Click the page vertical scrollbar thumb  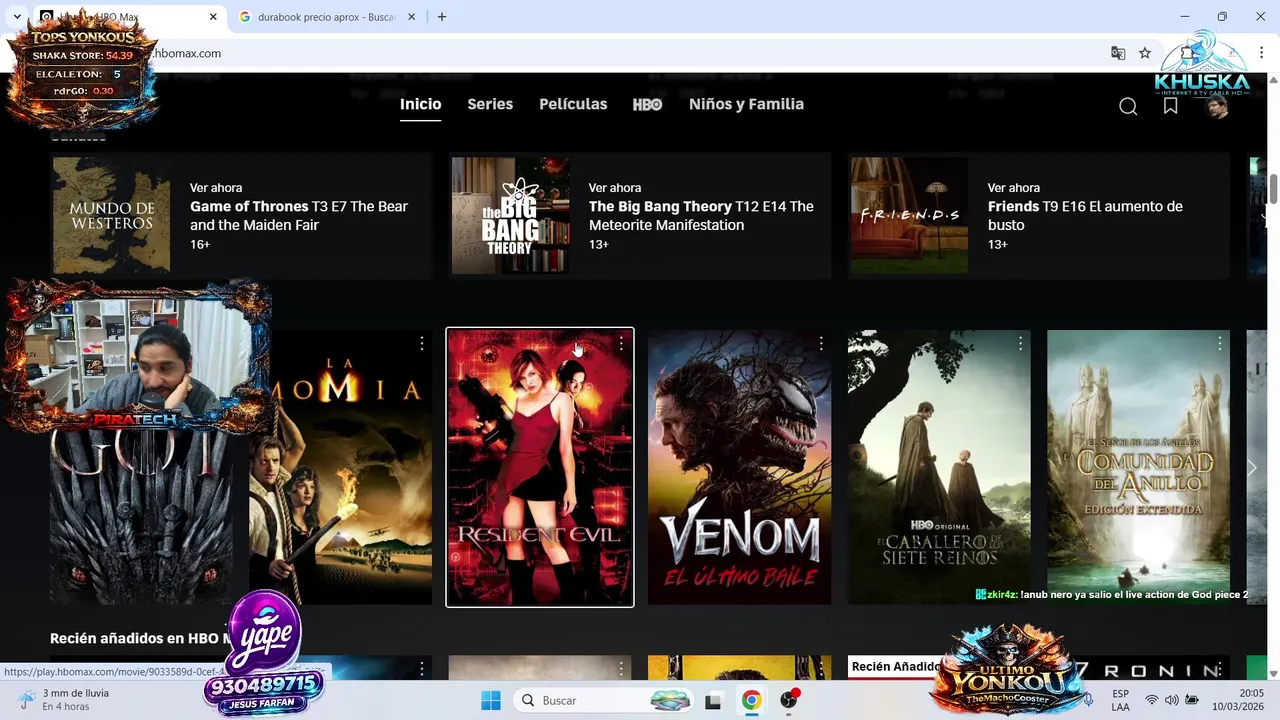click(x=1273, y=188)
